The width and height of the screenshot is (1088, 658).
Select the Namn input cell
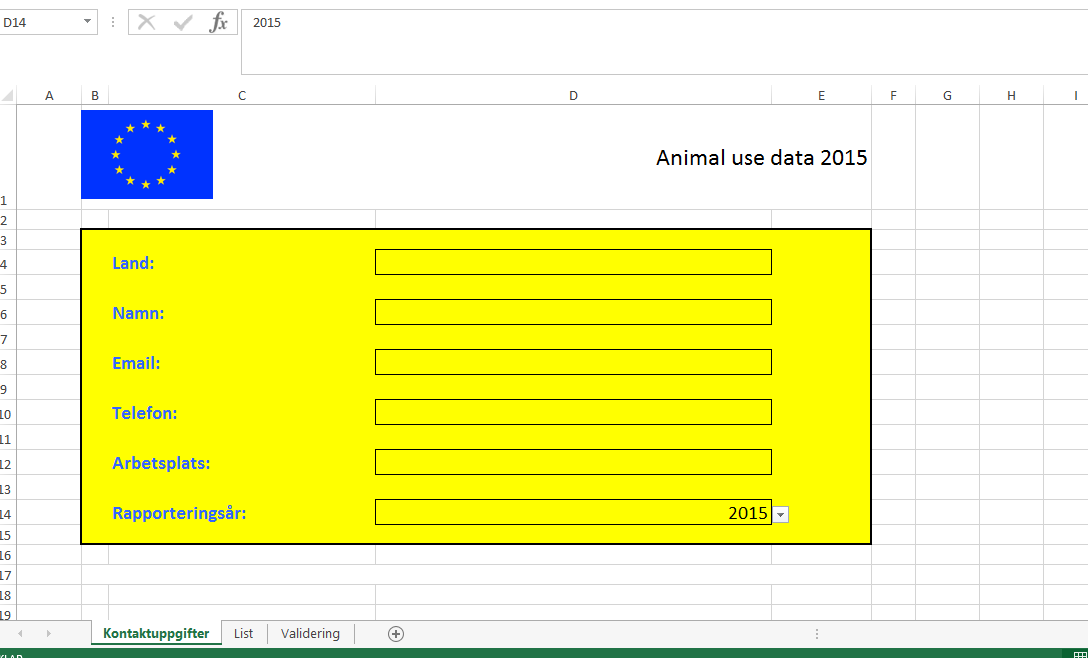click(x=573, y=312)
